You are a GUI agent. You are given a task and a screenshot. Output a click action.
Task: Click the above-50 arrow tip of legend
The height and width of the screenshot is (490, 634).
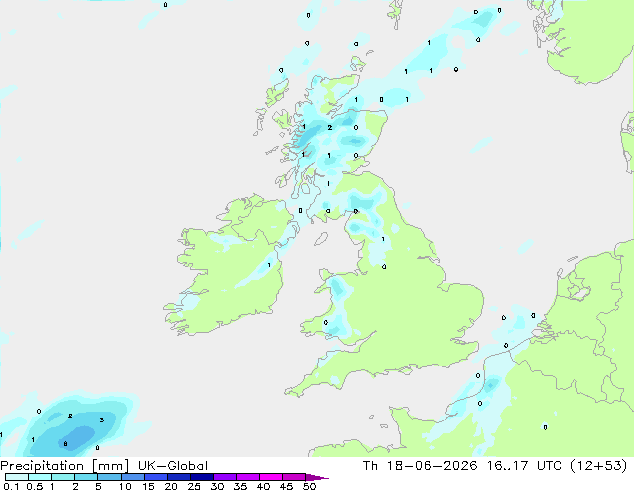tap(317, 477)
